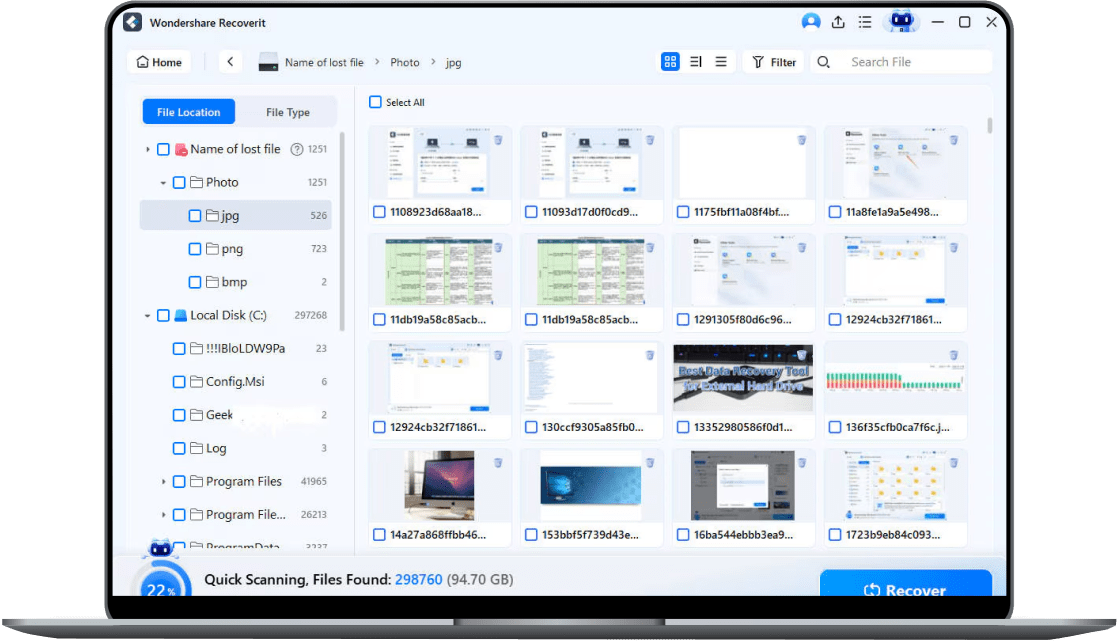1117x642 pixels.
Task: Click the upload/share icon in title bar
Action: point(838,22)
